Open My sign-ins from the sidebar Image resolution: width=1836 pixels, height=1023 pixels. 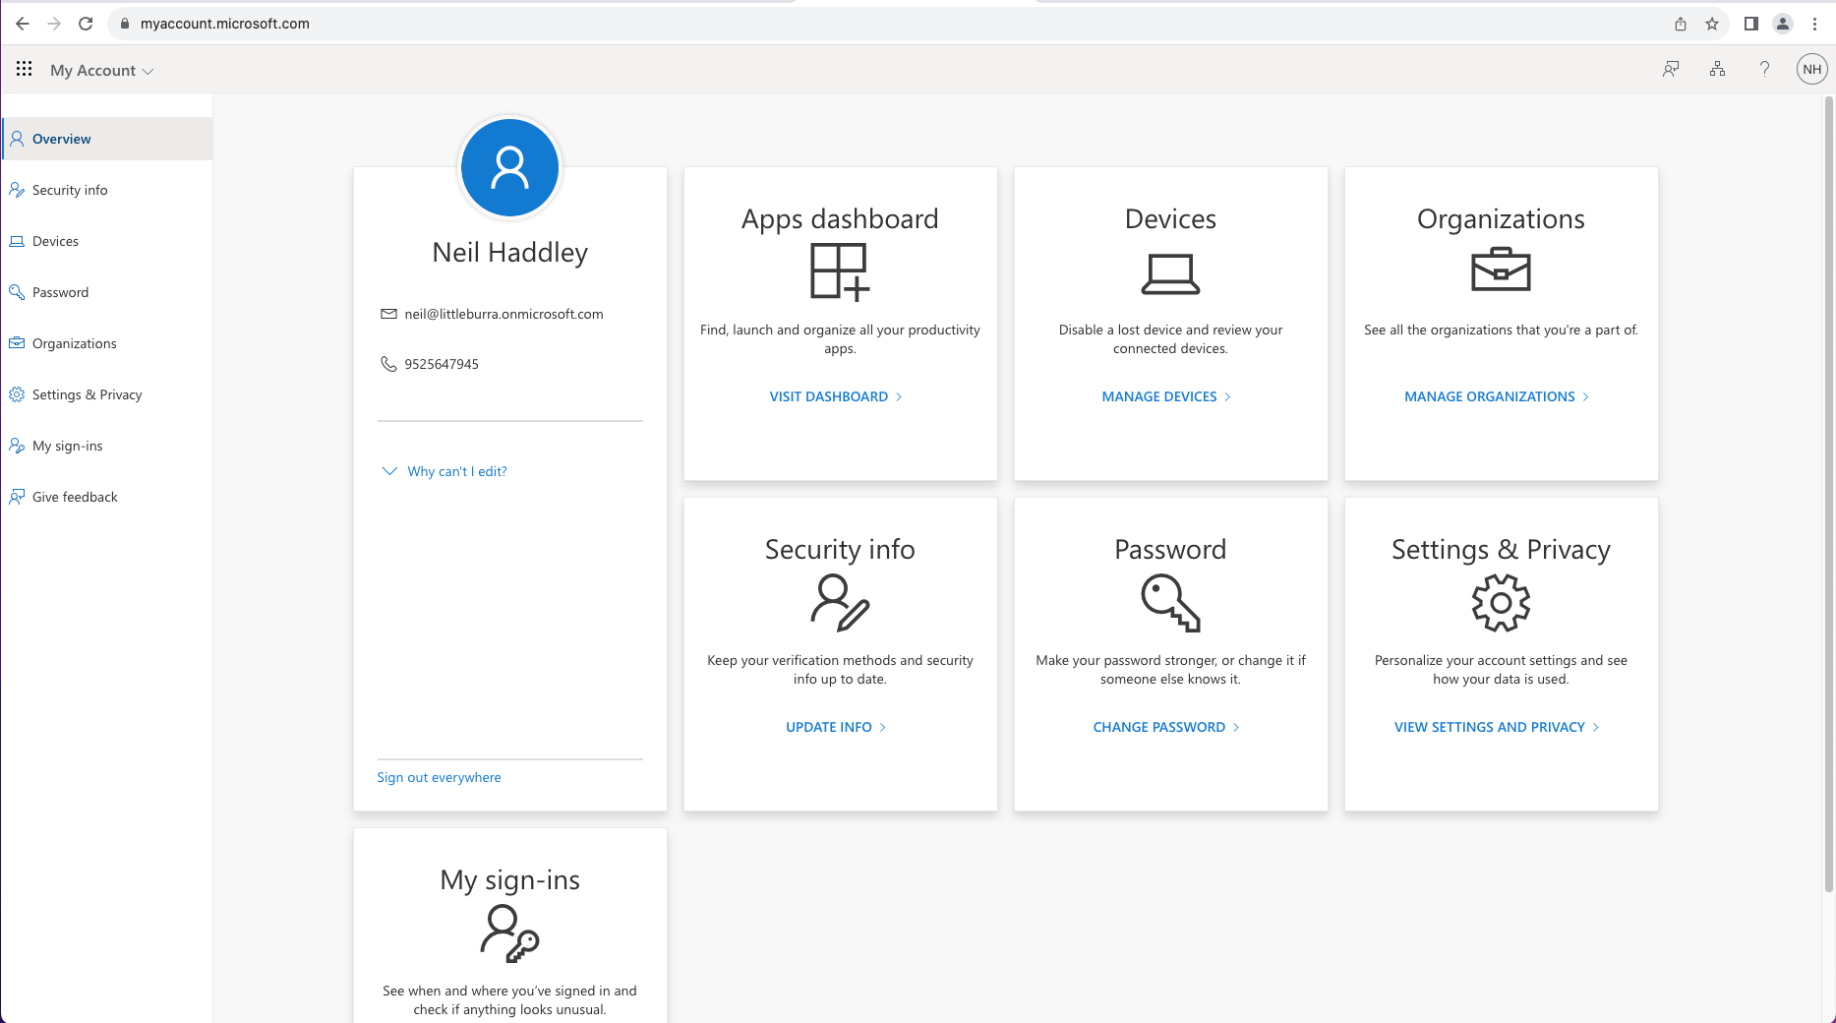click(x=67, y=446)
